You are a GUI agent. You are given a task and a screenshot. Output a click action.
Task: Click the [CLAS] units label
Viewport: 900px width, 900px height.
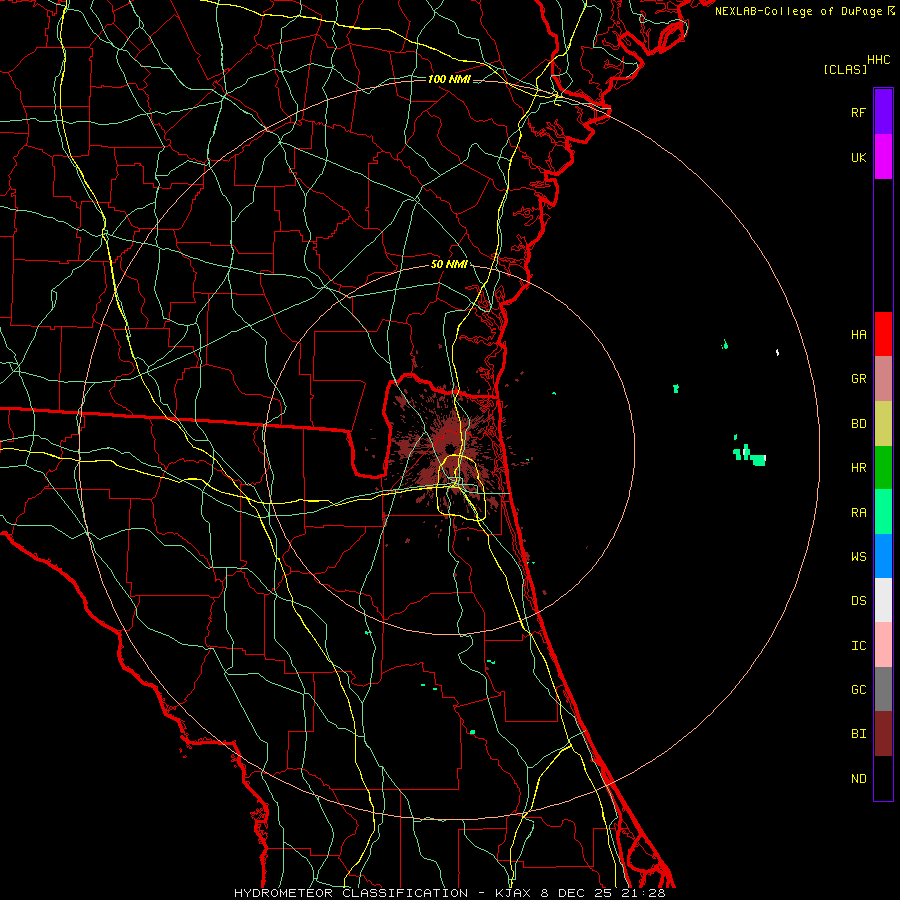pyautogui.click(x=845, y=69)
